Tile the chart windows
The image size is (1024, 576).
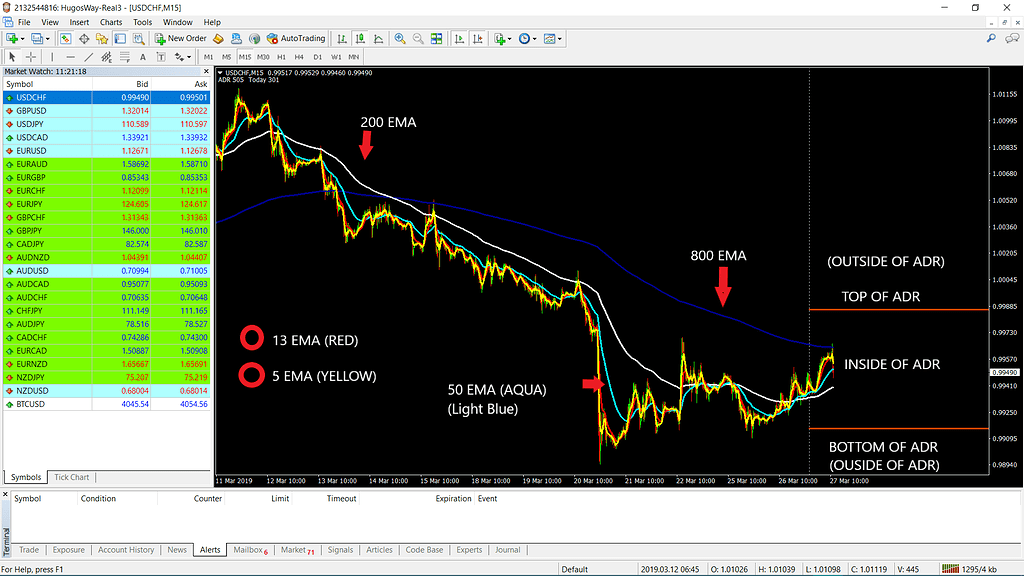click(x=438, y=39)
